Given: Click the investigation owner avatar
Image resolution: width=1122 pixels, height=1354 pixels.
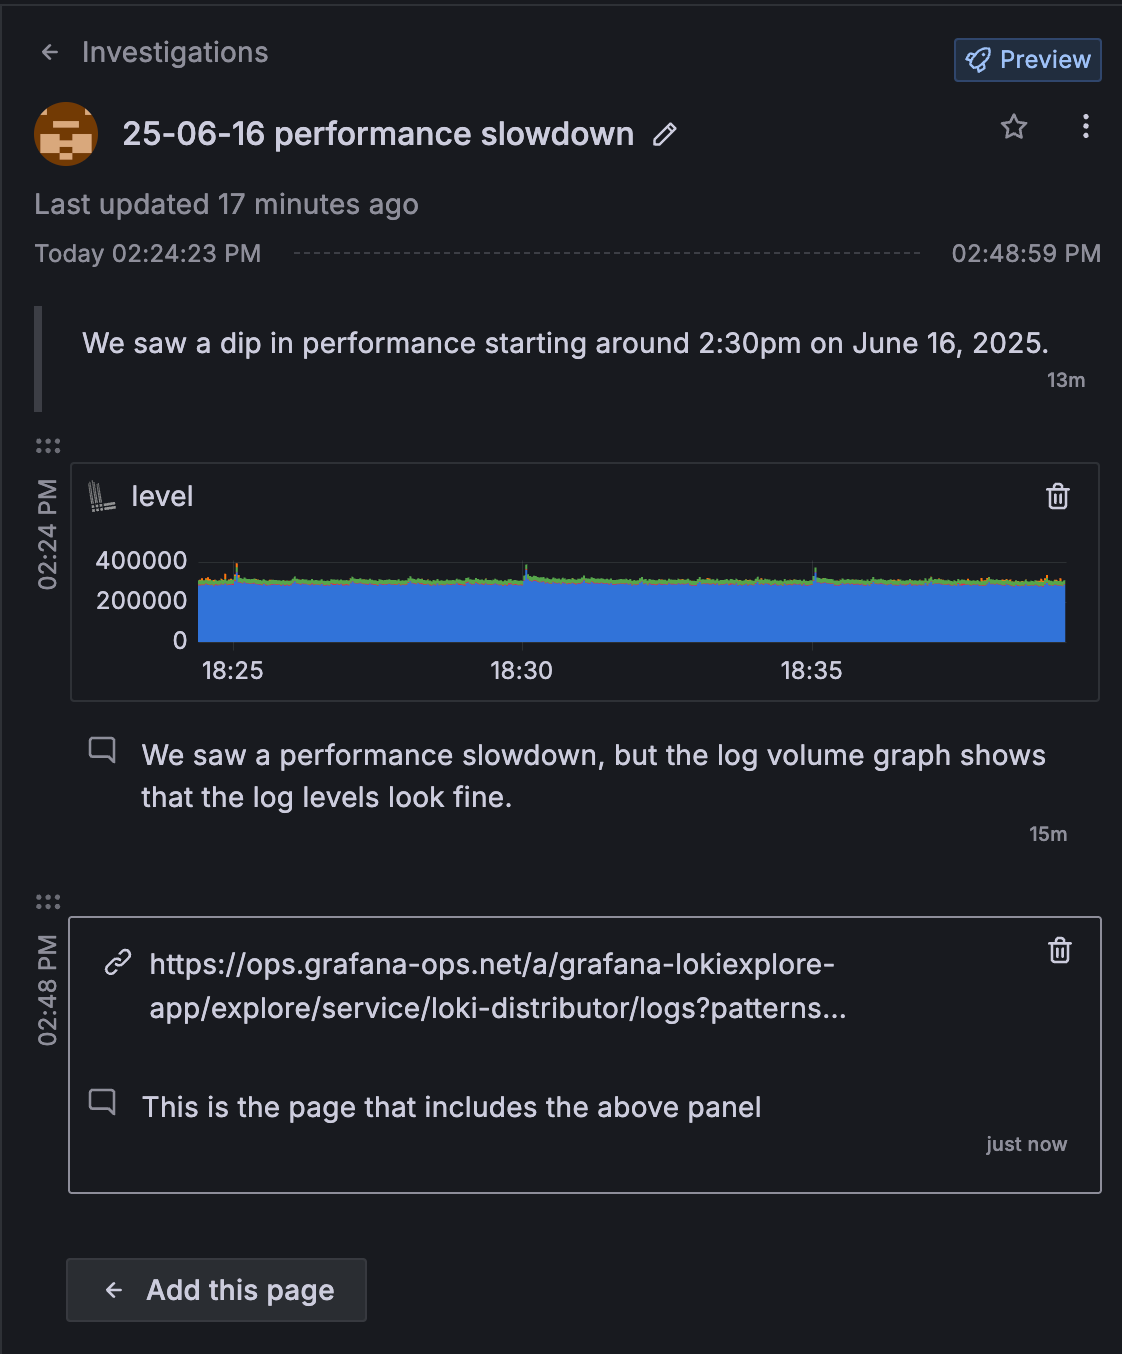Looking at the screenshot, I should [x=66, y=134].
